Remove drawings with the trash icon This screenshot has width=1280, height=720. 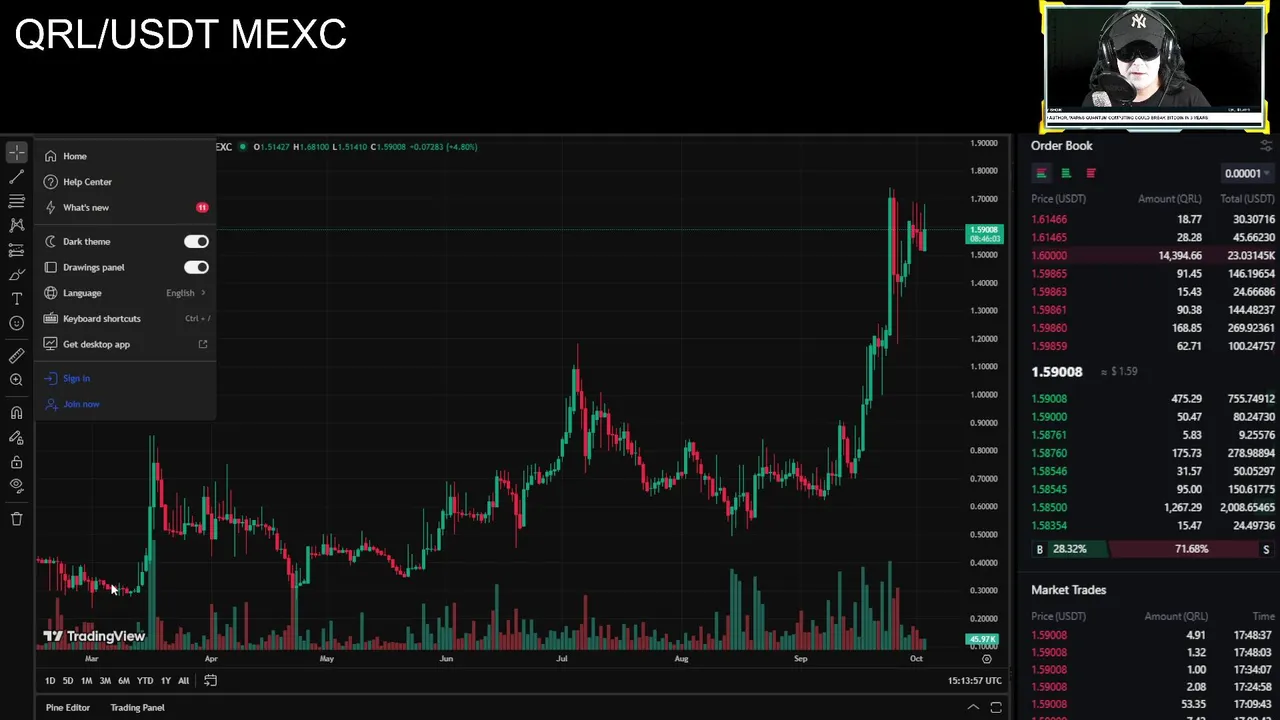click(x=17, y=518)
